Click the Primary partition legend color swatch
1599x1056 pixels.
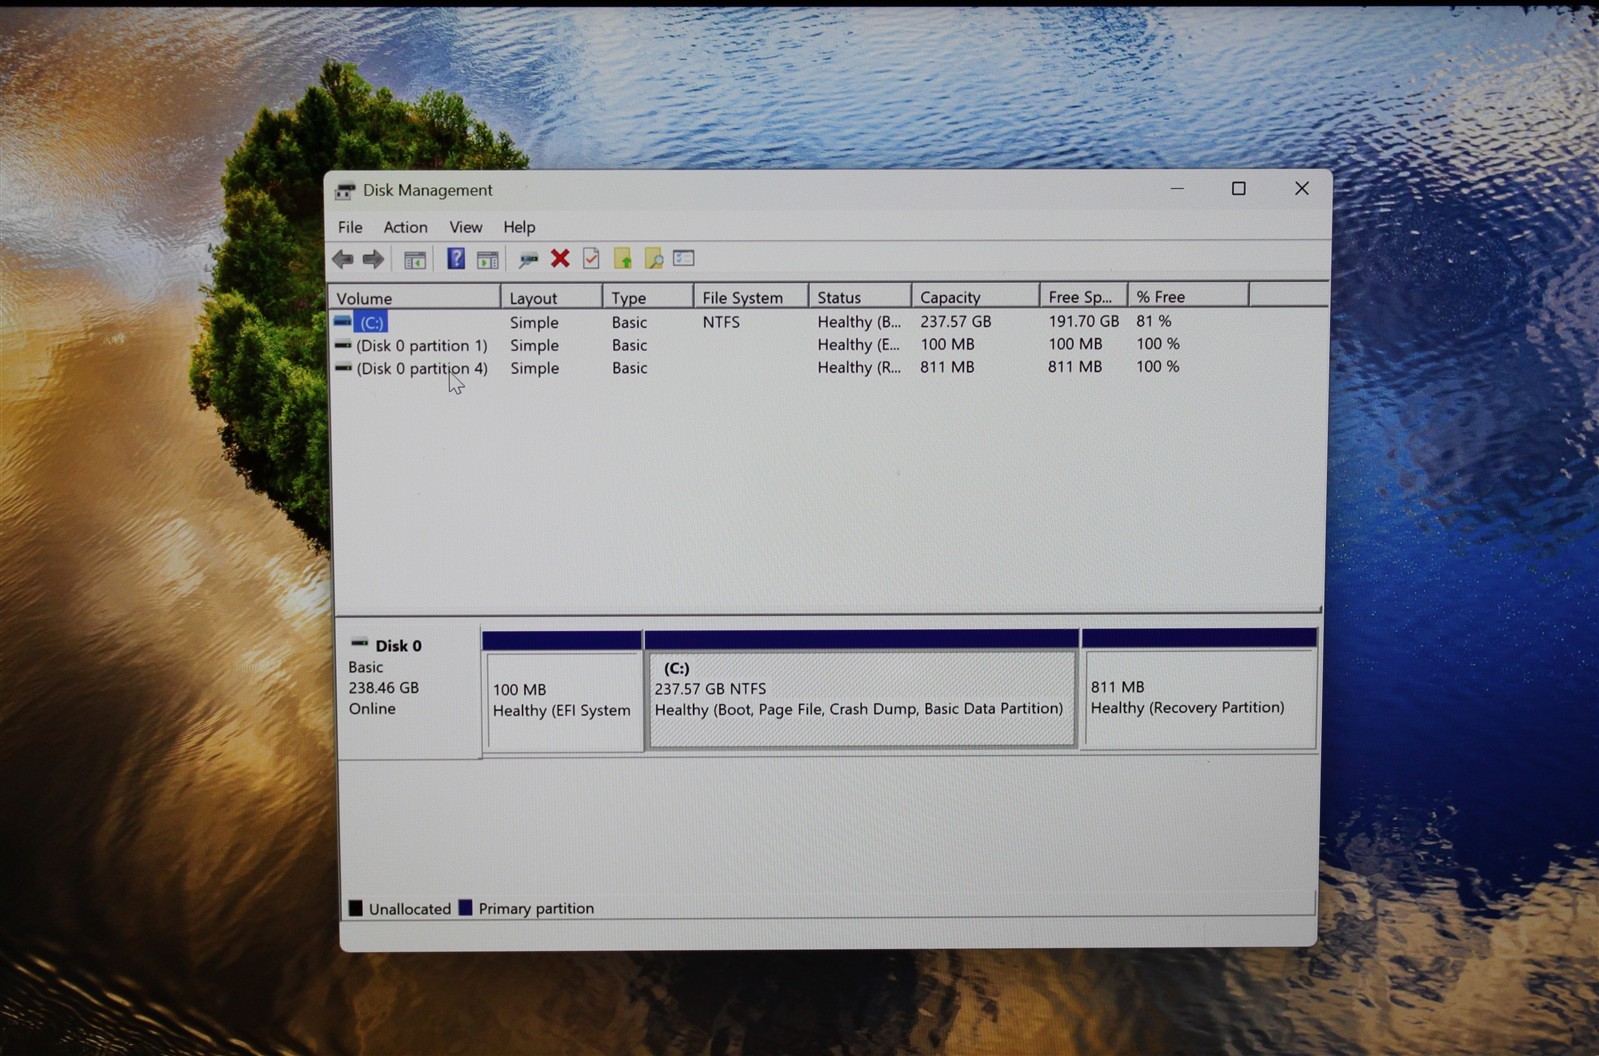pos(465,908)
